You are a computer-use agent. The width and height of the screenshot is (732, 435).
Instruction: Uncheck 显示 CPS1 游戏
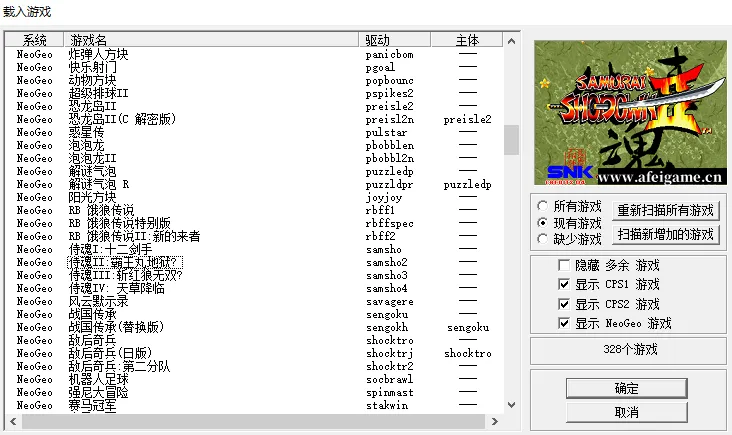(x=565, y=285)
